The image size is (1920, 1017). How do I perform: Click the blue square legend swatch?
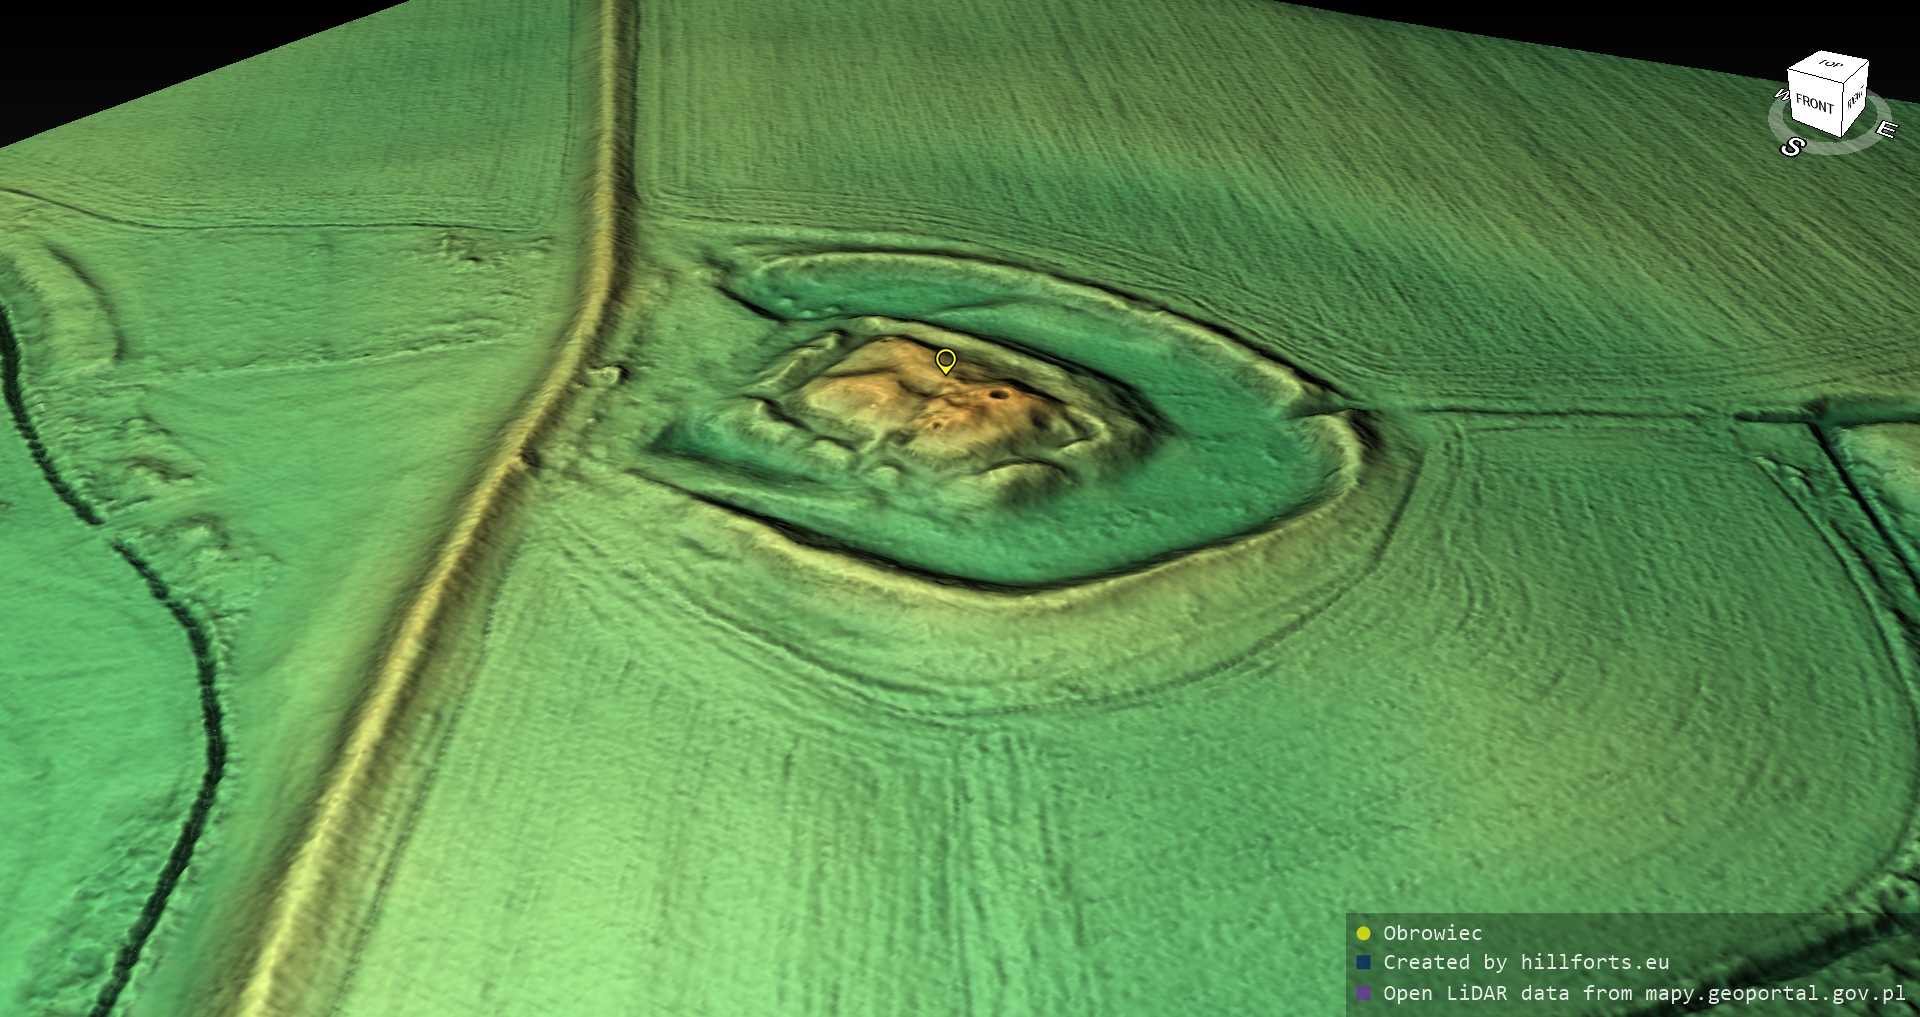coord(1363,962)
